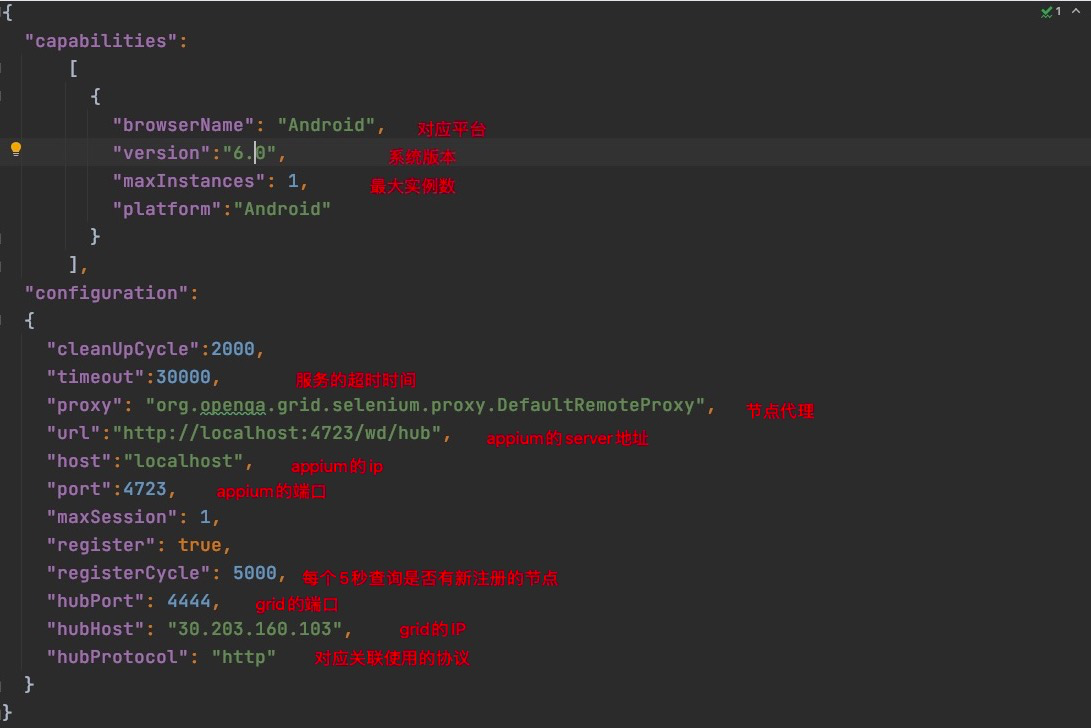Screen dimensions: 1091x728
Task: Click the "30.203.160.103" hubHost value
Action: pyautogui.click(x=255, y=629)
